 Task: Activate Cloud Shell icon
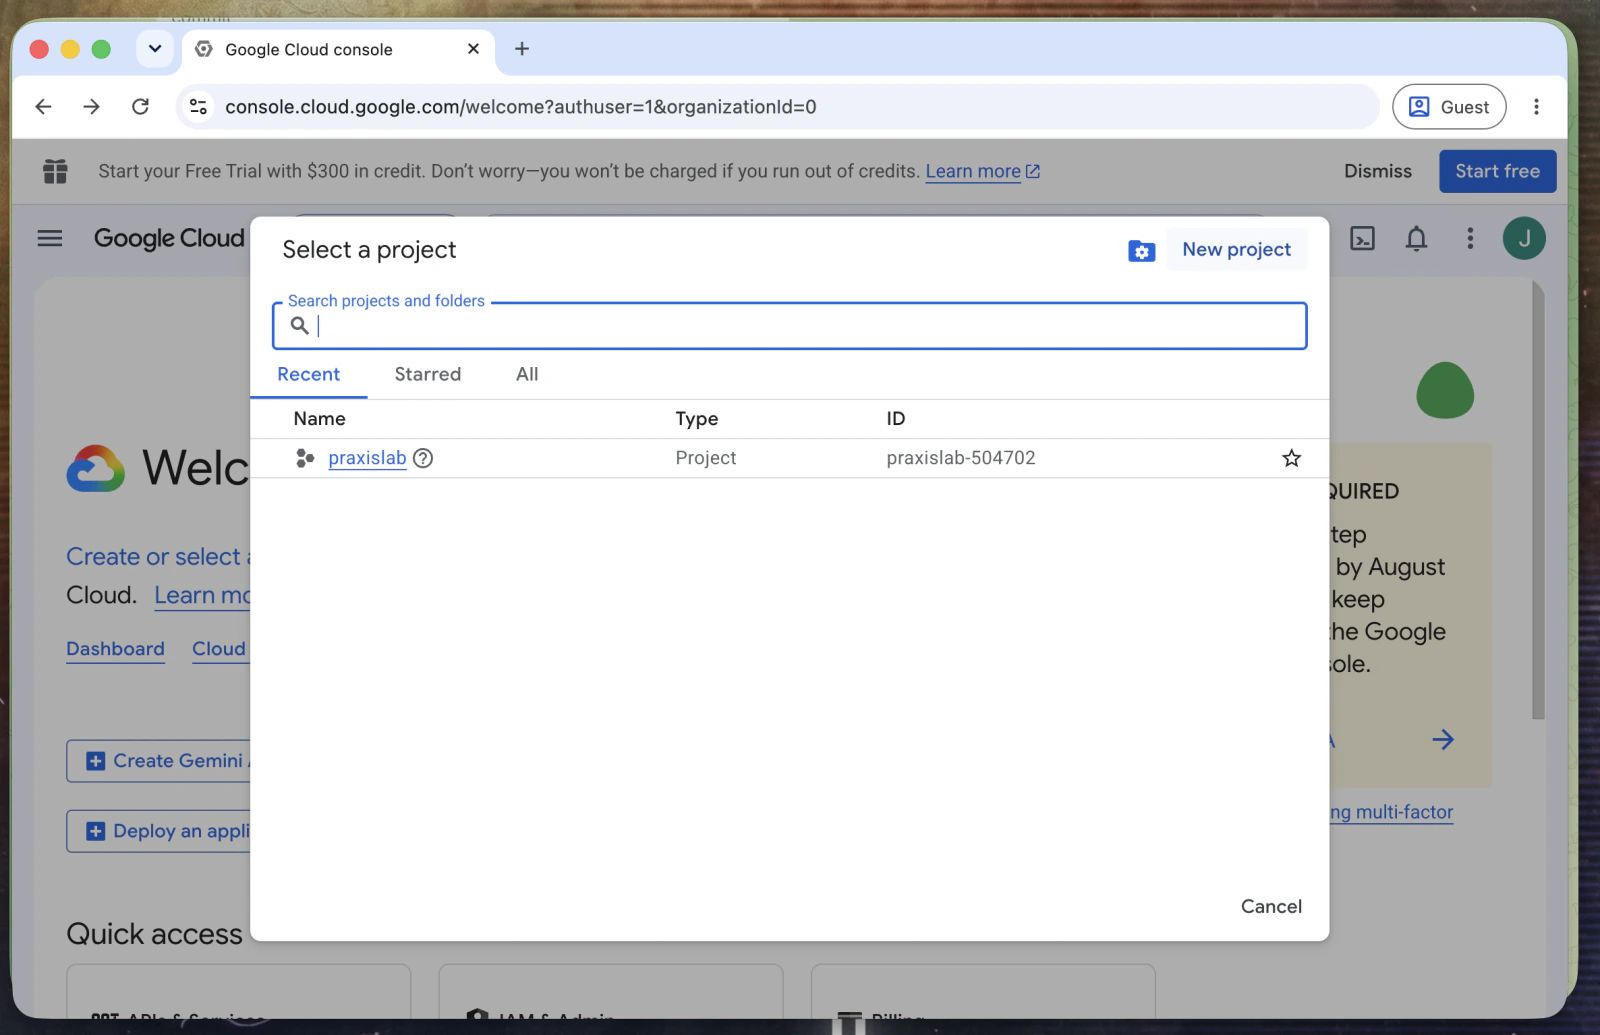(x=1362, y=238)
